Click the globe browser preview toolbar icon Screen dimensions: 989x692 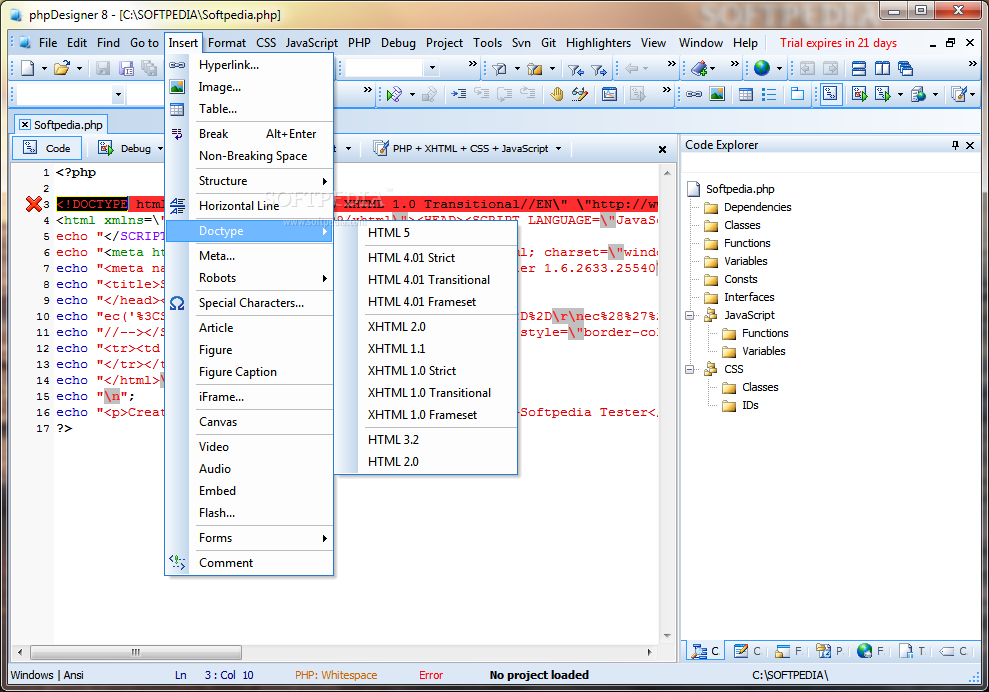click(761, 68)
